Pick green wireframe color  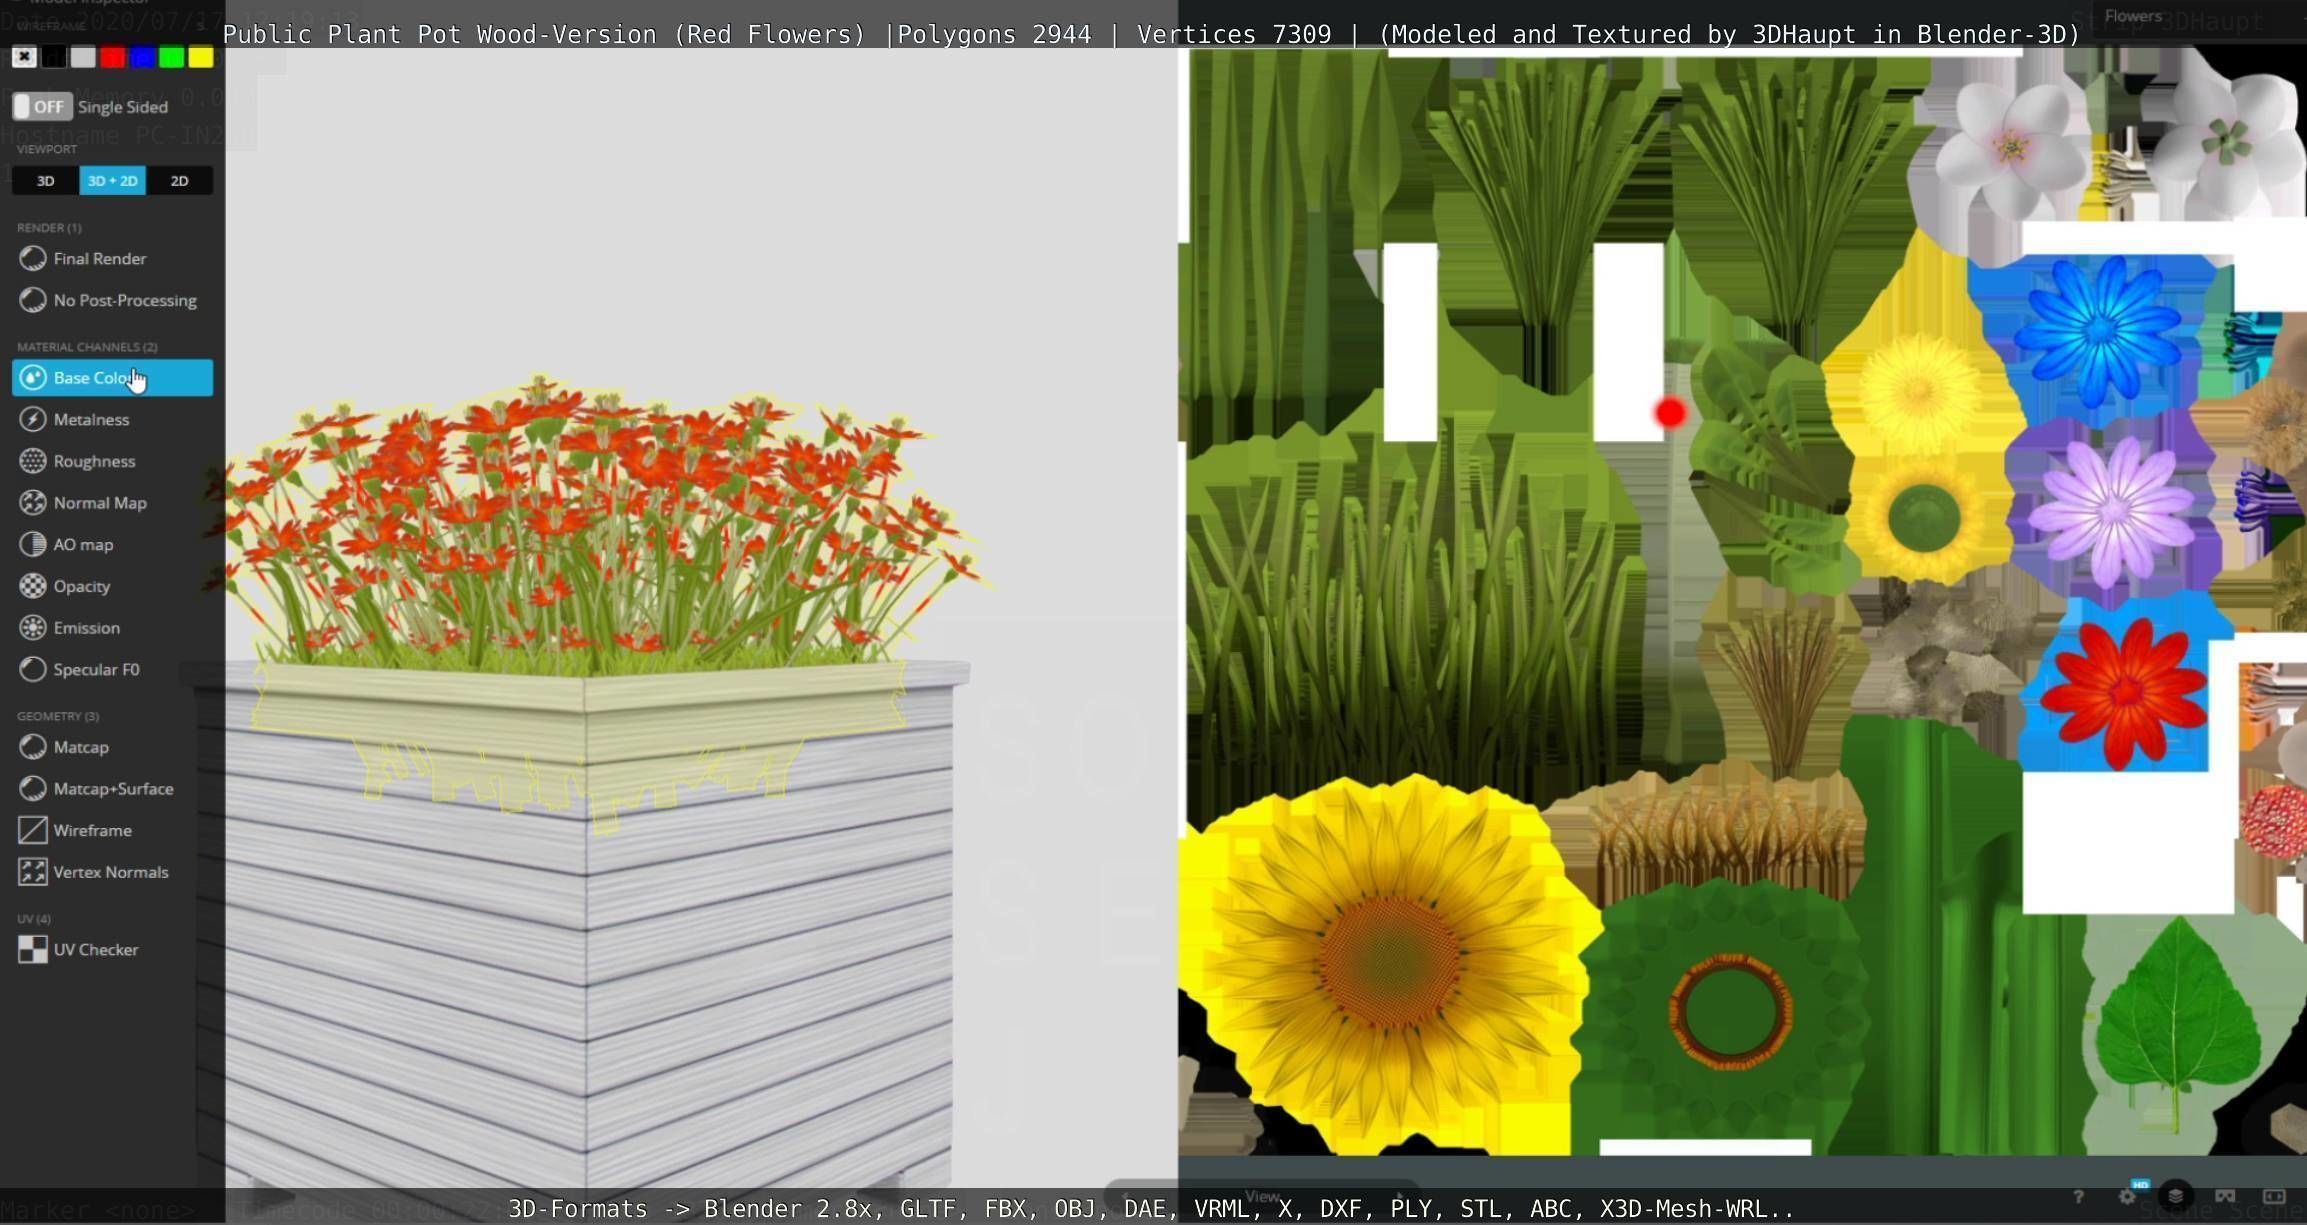click(x=172, y=57)
